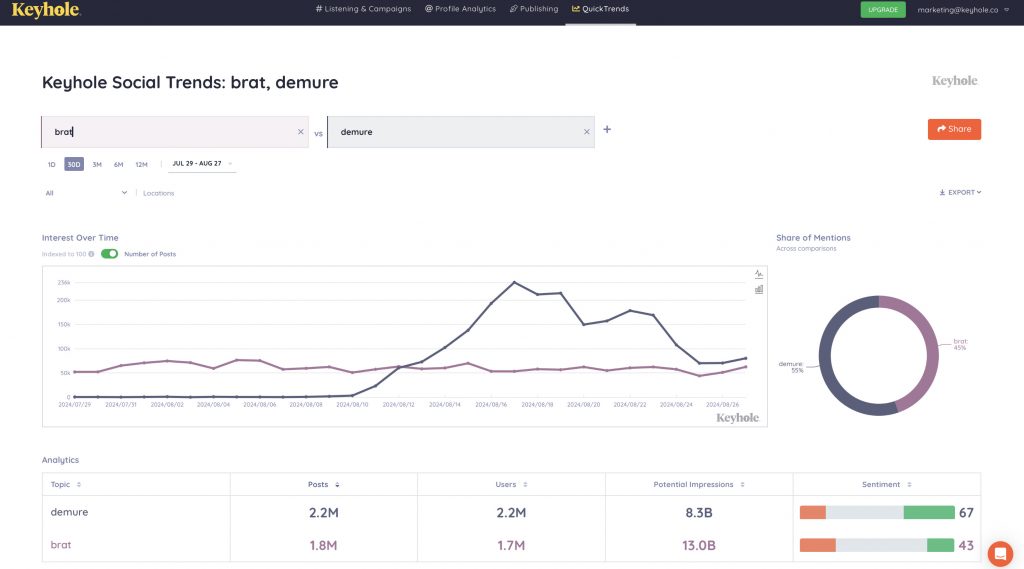
Task: Click demure posts value 2.2M
Action: [x=323, y=513]
